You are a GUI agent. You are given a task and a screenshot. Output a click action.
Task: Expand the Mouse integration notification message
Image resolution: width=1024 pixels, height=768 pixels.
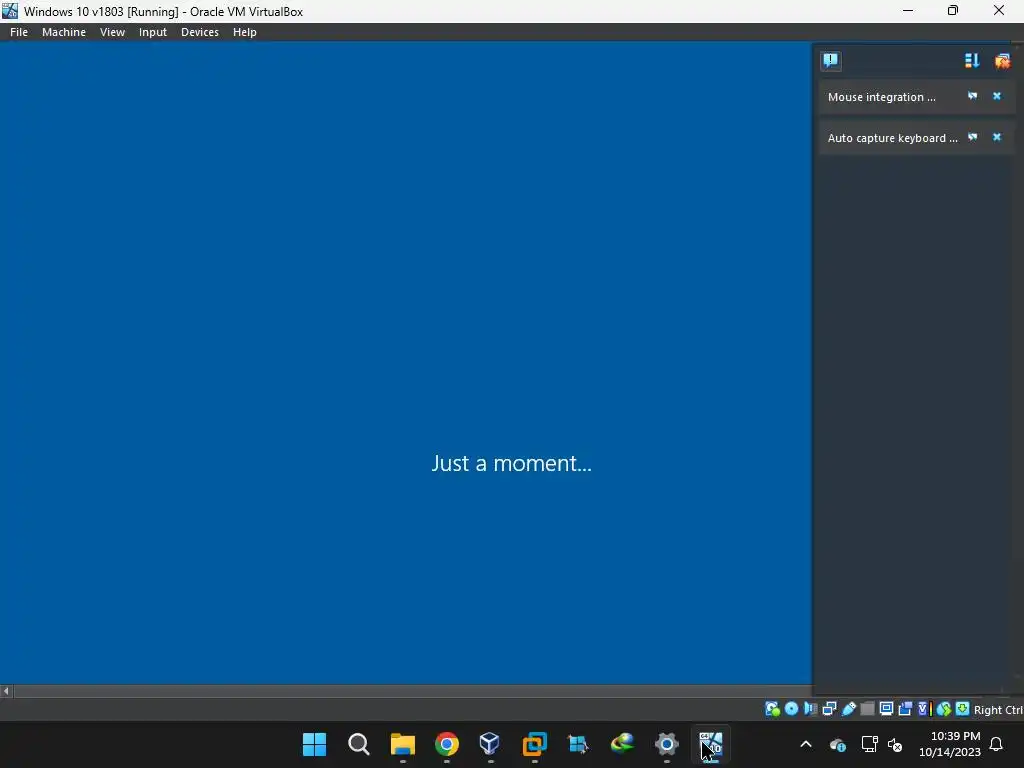pyautogui.click(x=882, y=97)
